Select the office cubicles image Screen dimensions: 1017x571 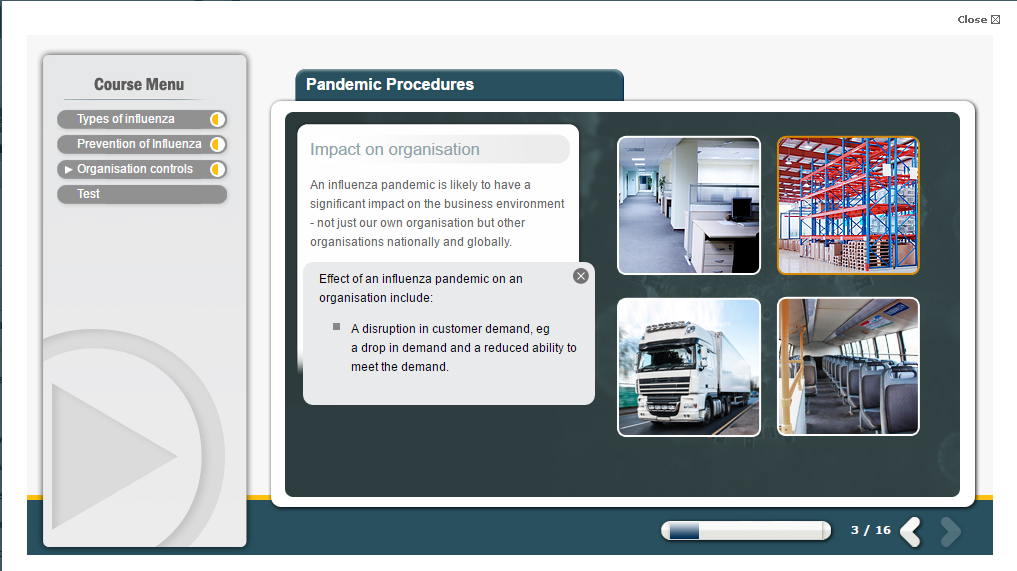[x=689, y=205]
